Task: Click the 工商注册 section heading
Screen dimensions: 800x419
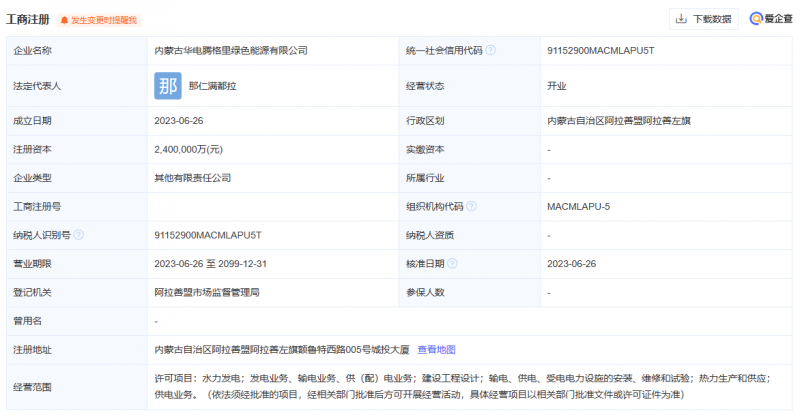Action: (28, 19)
